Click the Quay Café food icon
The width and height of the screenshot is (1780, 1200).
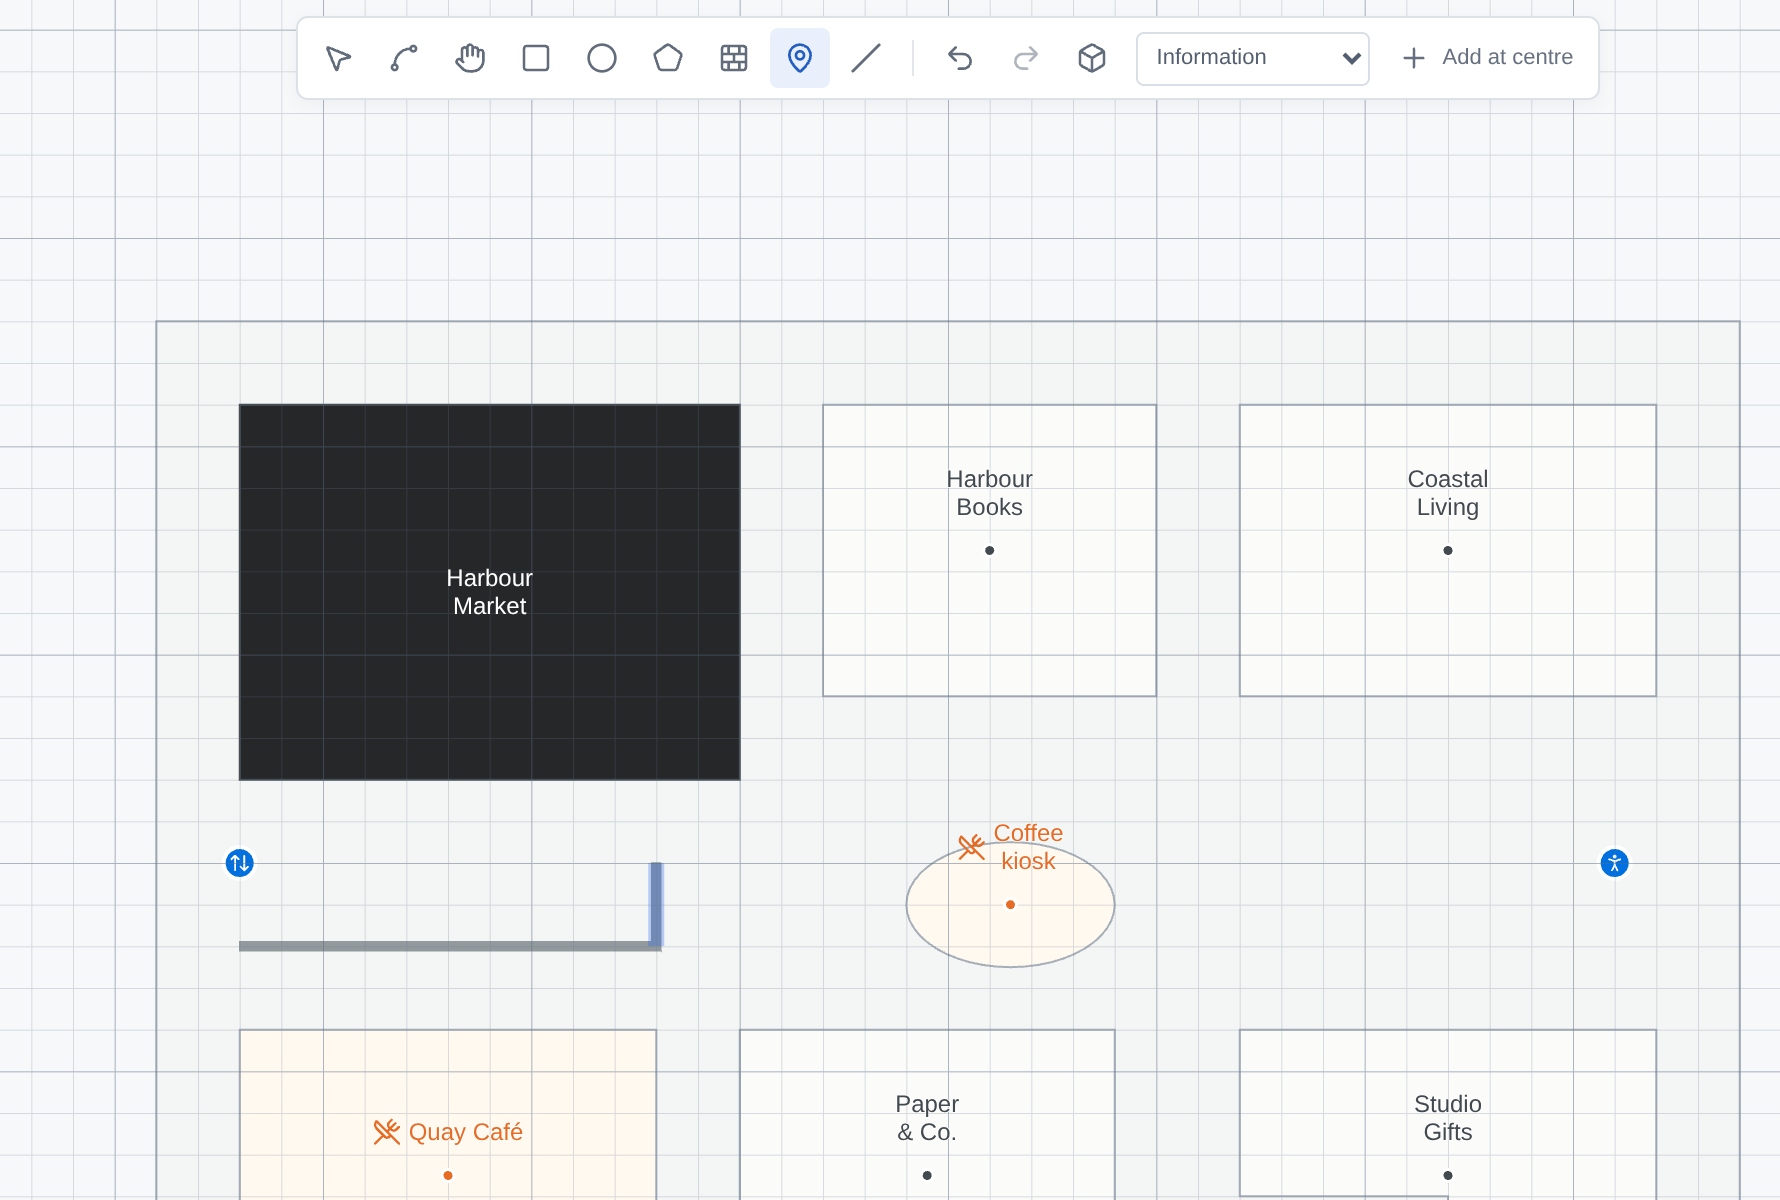pos(387,1132)
